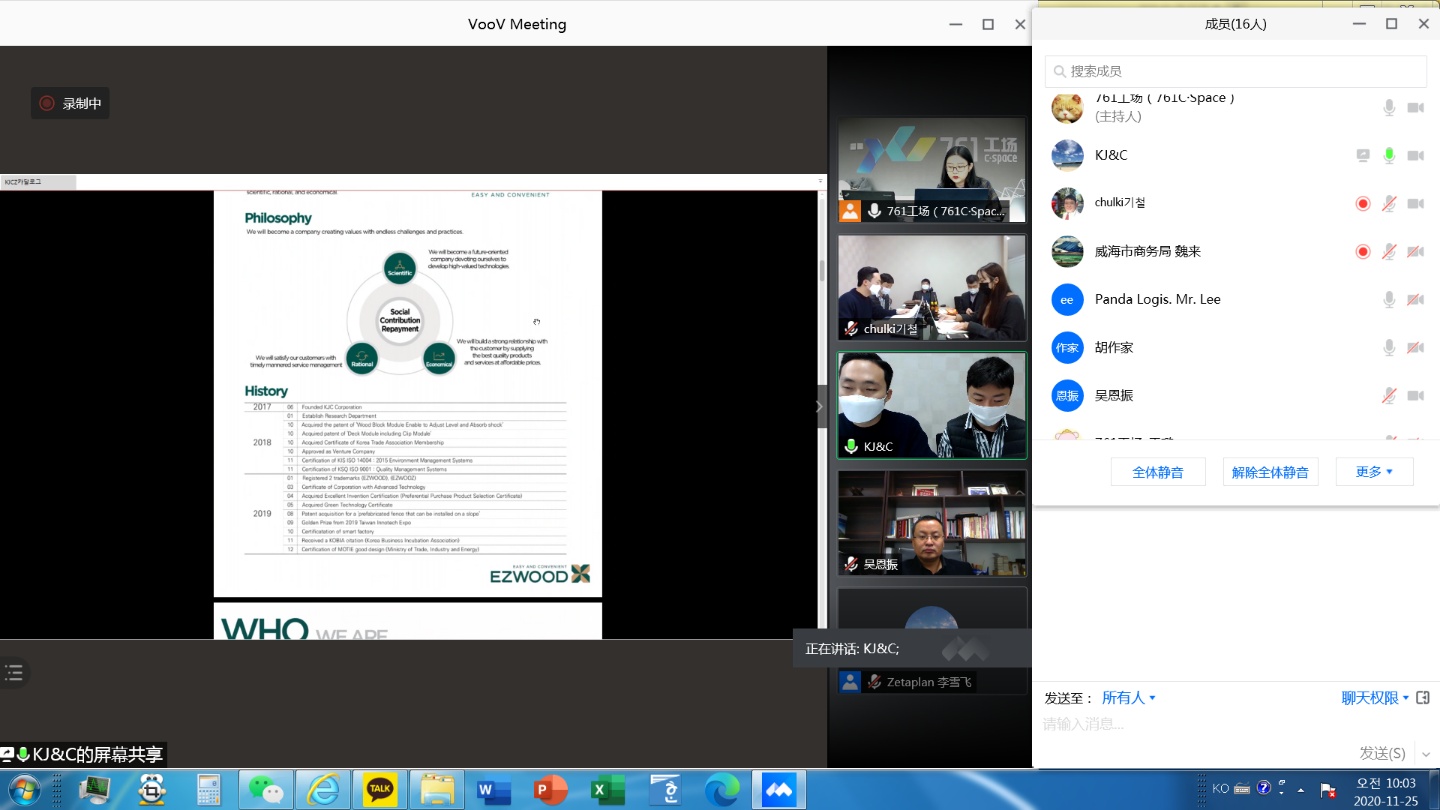The height and width of the screenshot is (810, 1440).
Task: Click KO language indicator in tray
Action: [1220, 789]
